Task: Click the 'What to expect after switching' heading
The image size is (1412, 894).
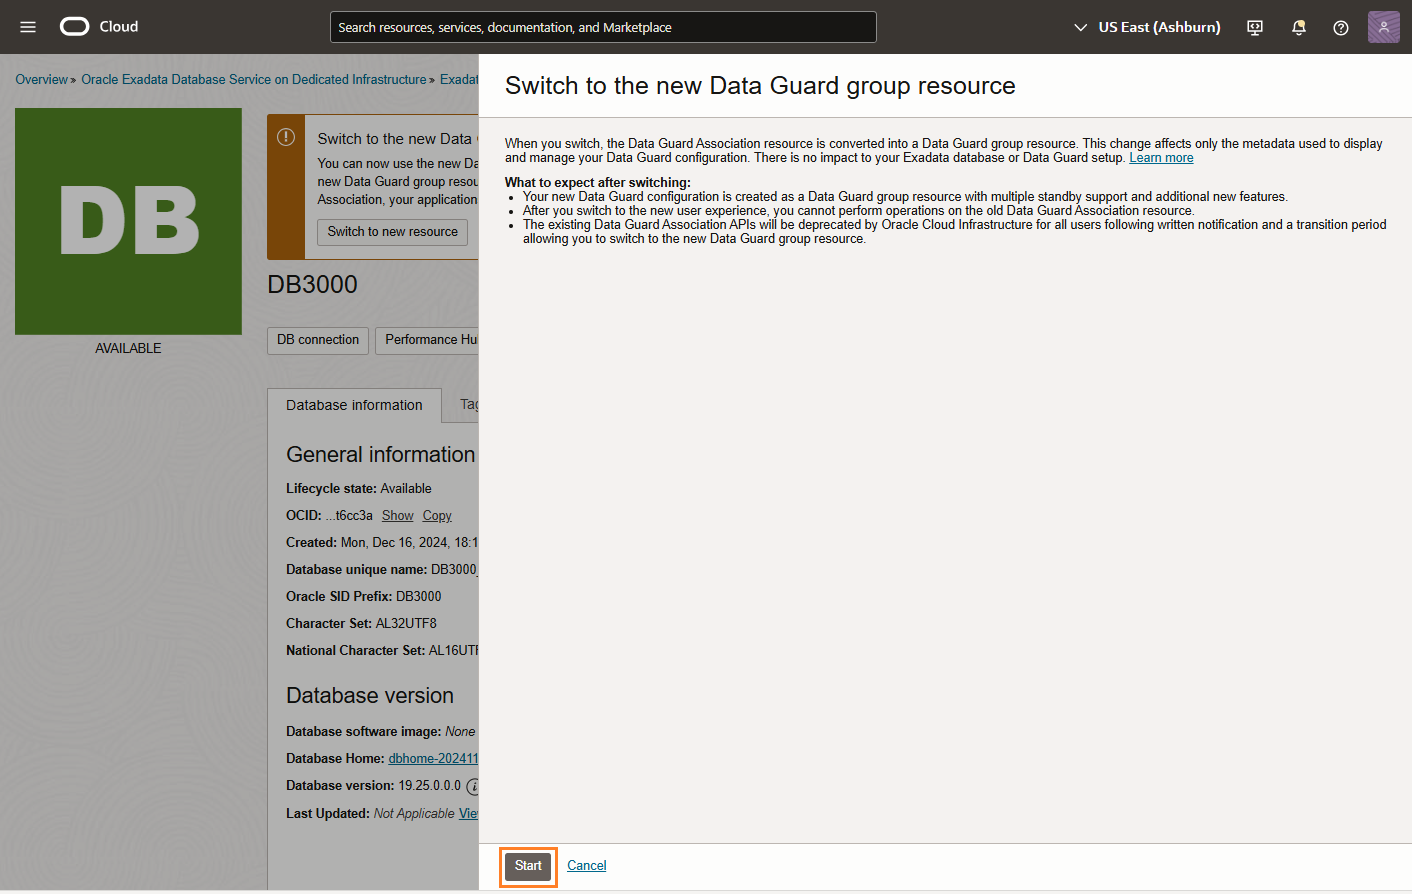Action: [598, 182]
